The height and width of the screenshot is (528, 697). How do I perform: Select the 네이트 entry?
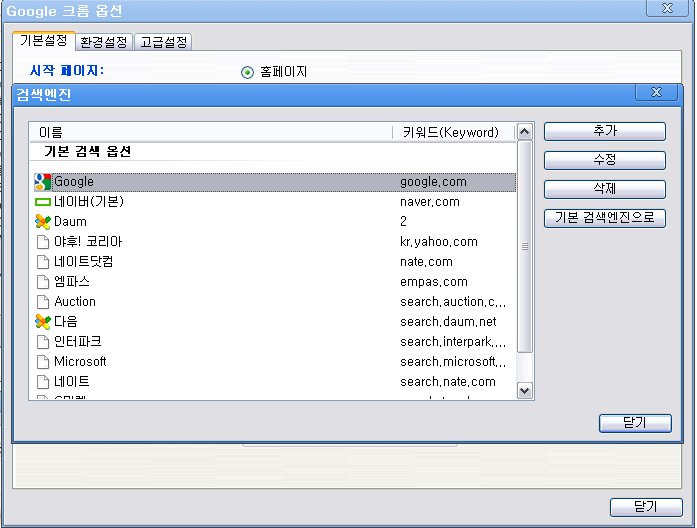pyautogui.click(x=72, y=382)
